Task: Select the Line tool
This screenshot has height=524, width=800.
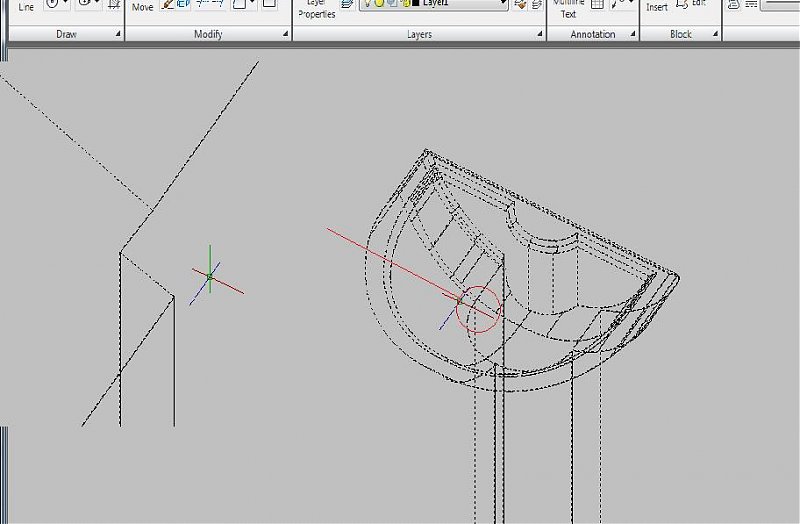Action: click(26, 6)
